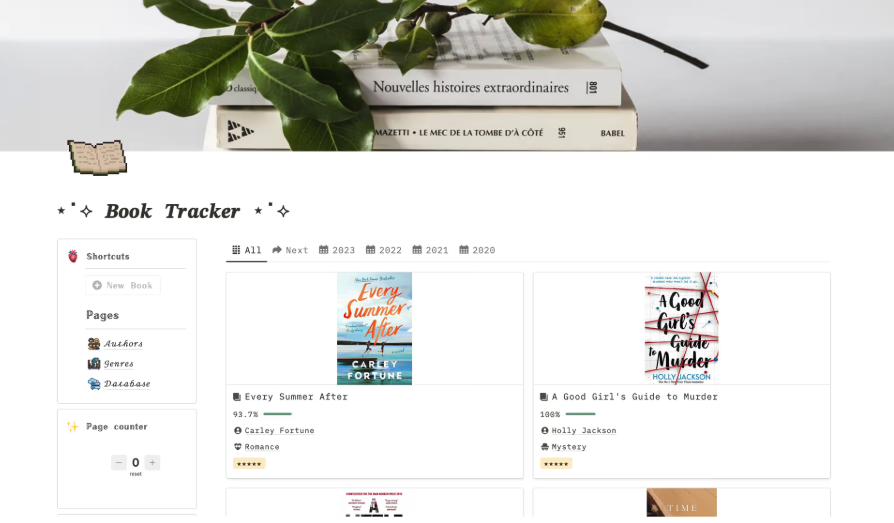This screenshot has height=523, width=894.
Task: Click the Database page icon
Action: click(x=94, y=383)
